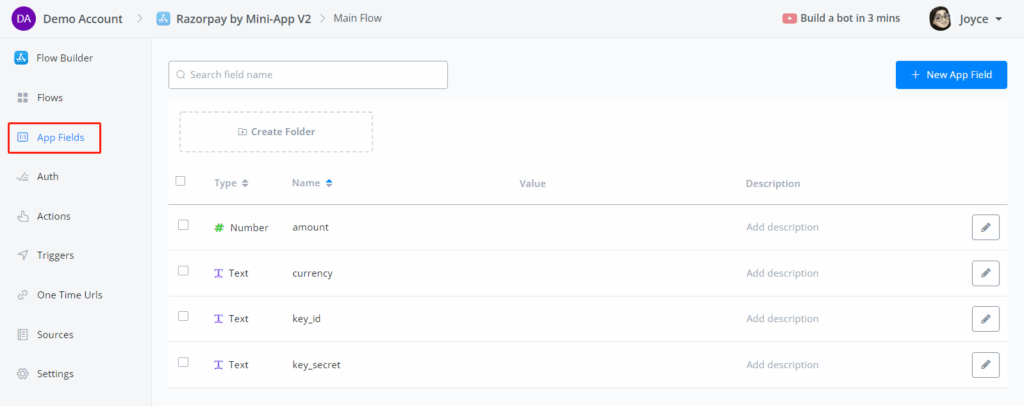Click the pencil edit icon for currency
Screen dimensions: 1024x406
click(985, 273)
